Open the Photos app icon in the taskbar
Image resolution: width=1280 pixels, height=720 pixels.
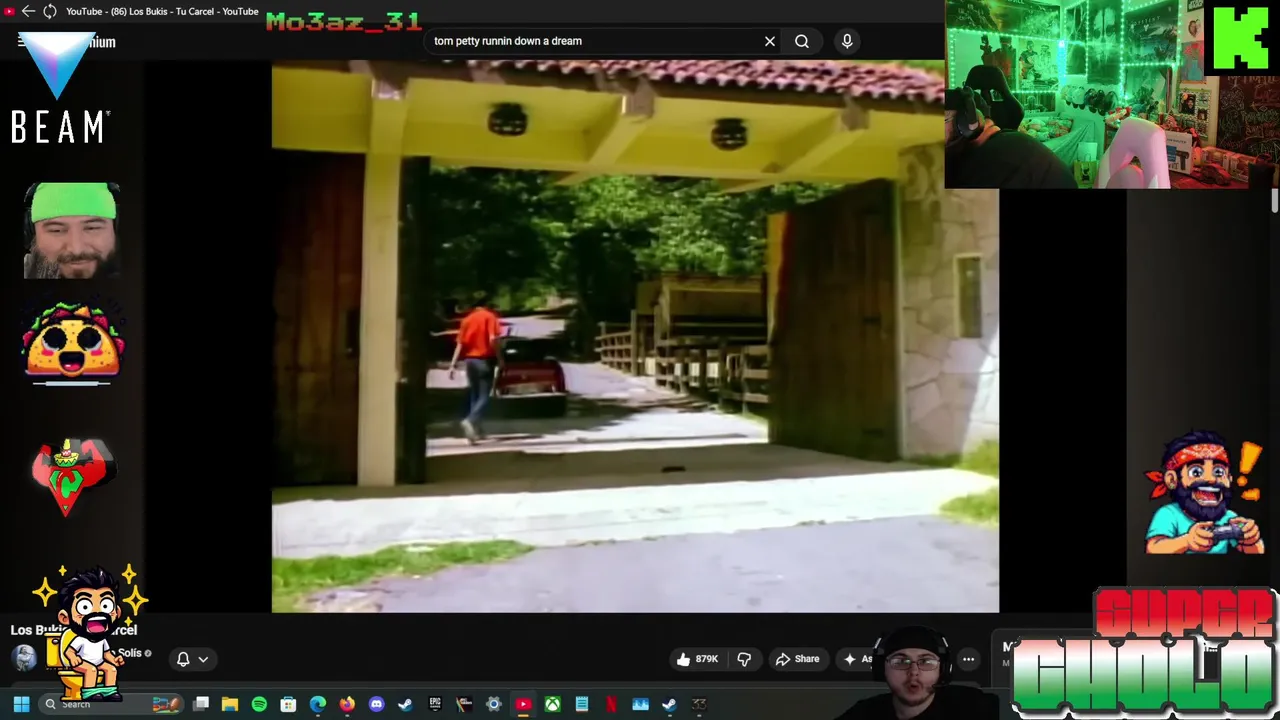point(640,704)
